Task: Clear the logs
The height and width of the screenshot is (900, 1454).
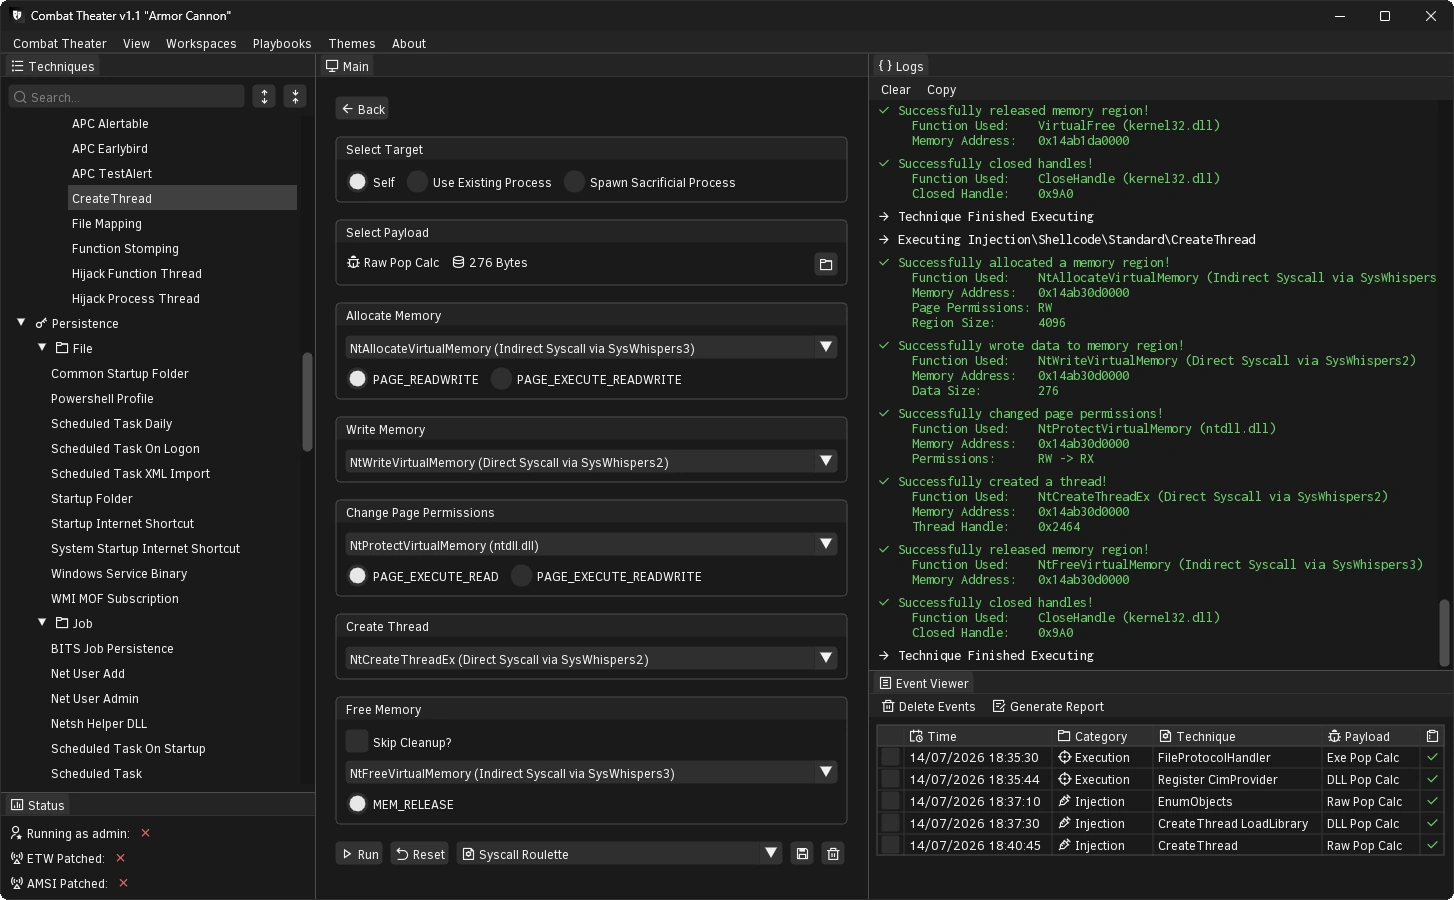Action: point(895,90)
